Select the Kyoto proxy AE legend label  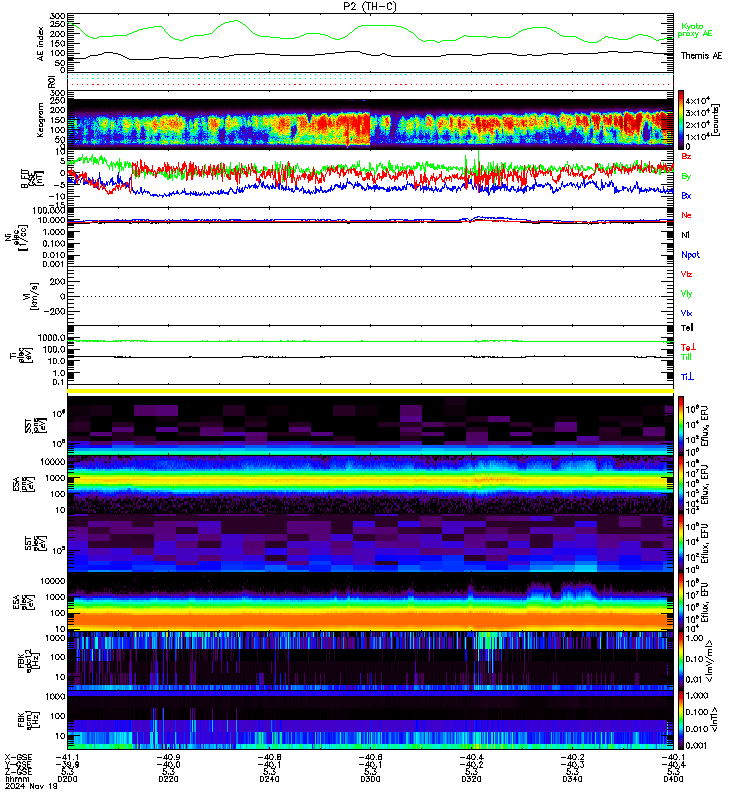click(x=694, y=30)
